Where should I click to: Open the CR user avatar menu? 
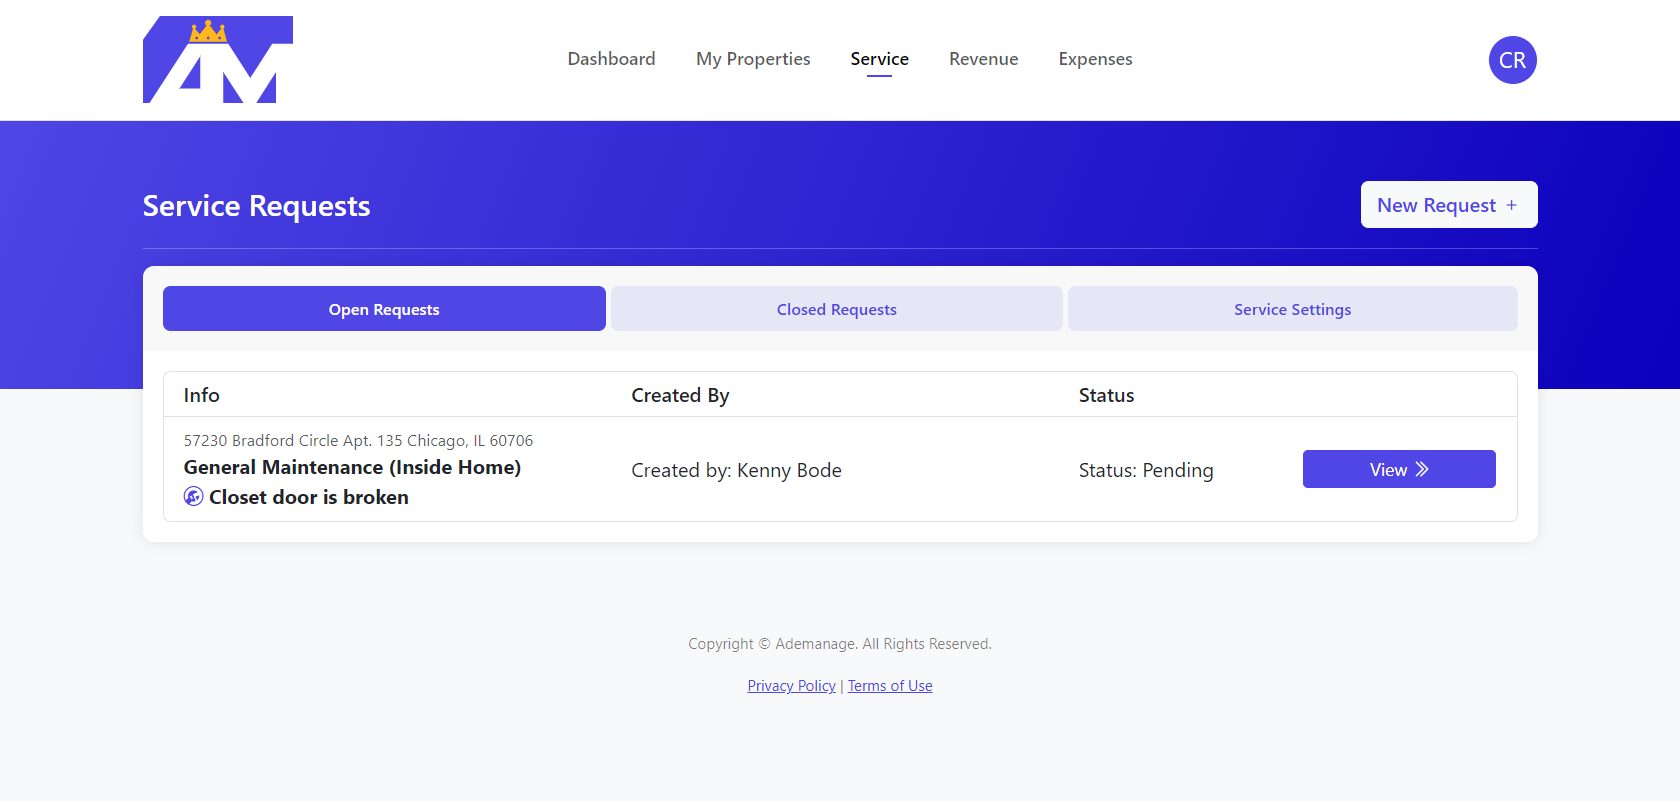pos(1512,60)
